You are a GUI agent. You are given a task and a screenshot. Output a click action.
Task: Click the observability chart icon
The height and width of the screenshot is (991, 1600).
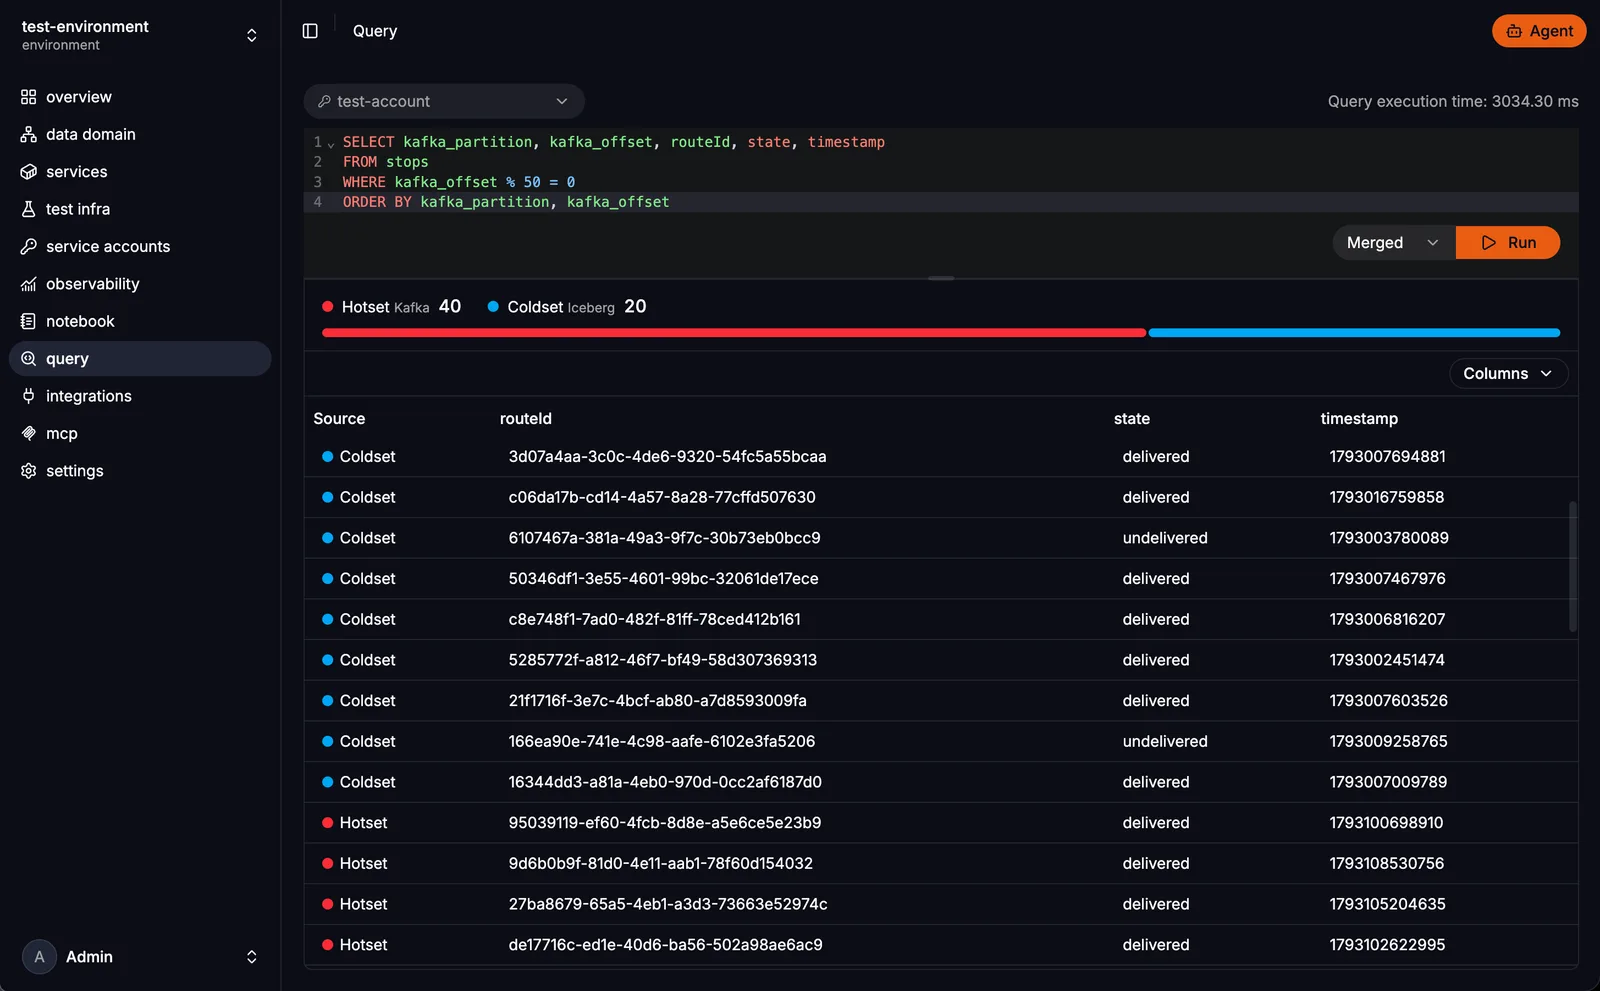(28, 284)
